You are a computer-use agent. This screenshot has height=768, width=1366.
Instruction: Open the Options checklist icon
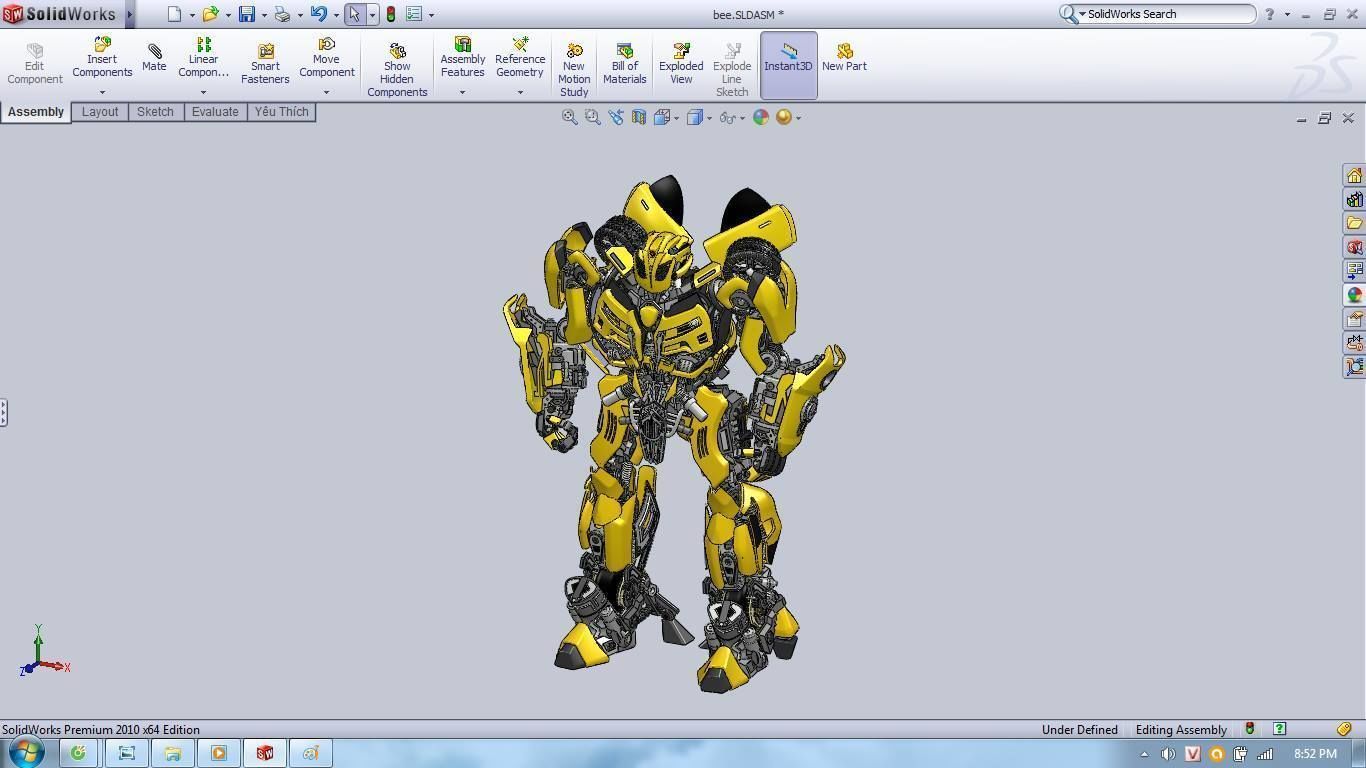[x=414, y=14]
